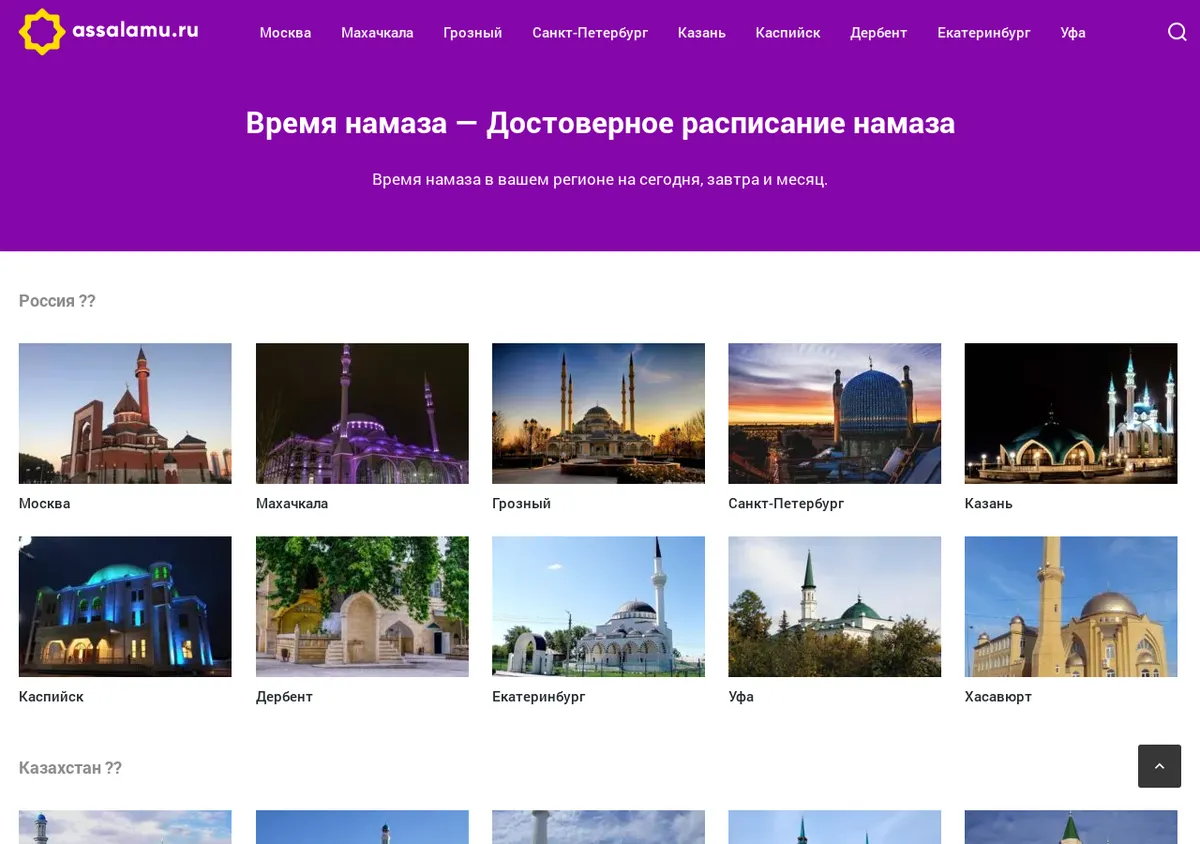Go to Санкт-Петербург in header menu
The image size is (1200, 844).
(x=590, y=33)
